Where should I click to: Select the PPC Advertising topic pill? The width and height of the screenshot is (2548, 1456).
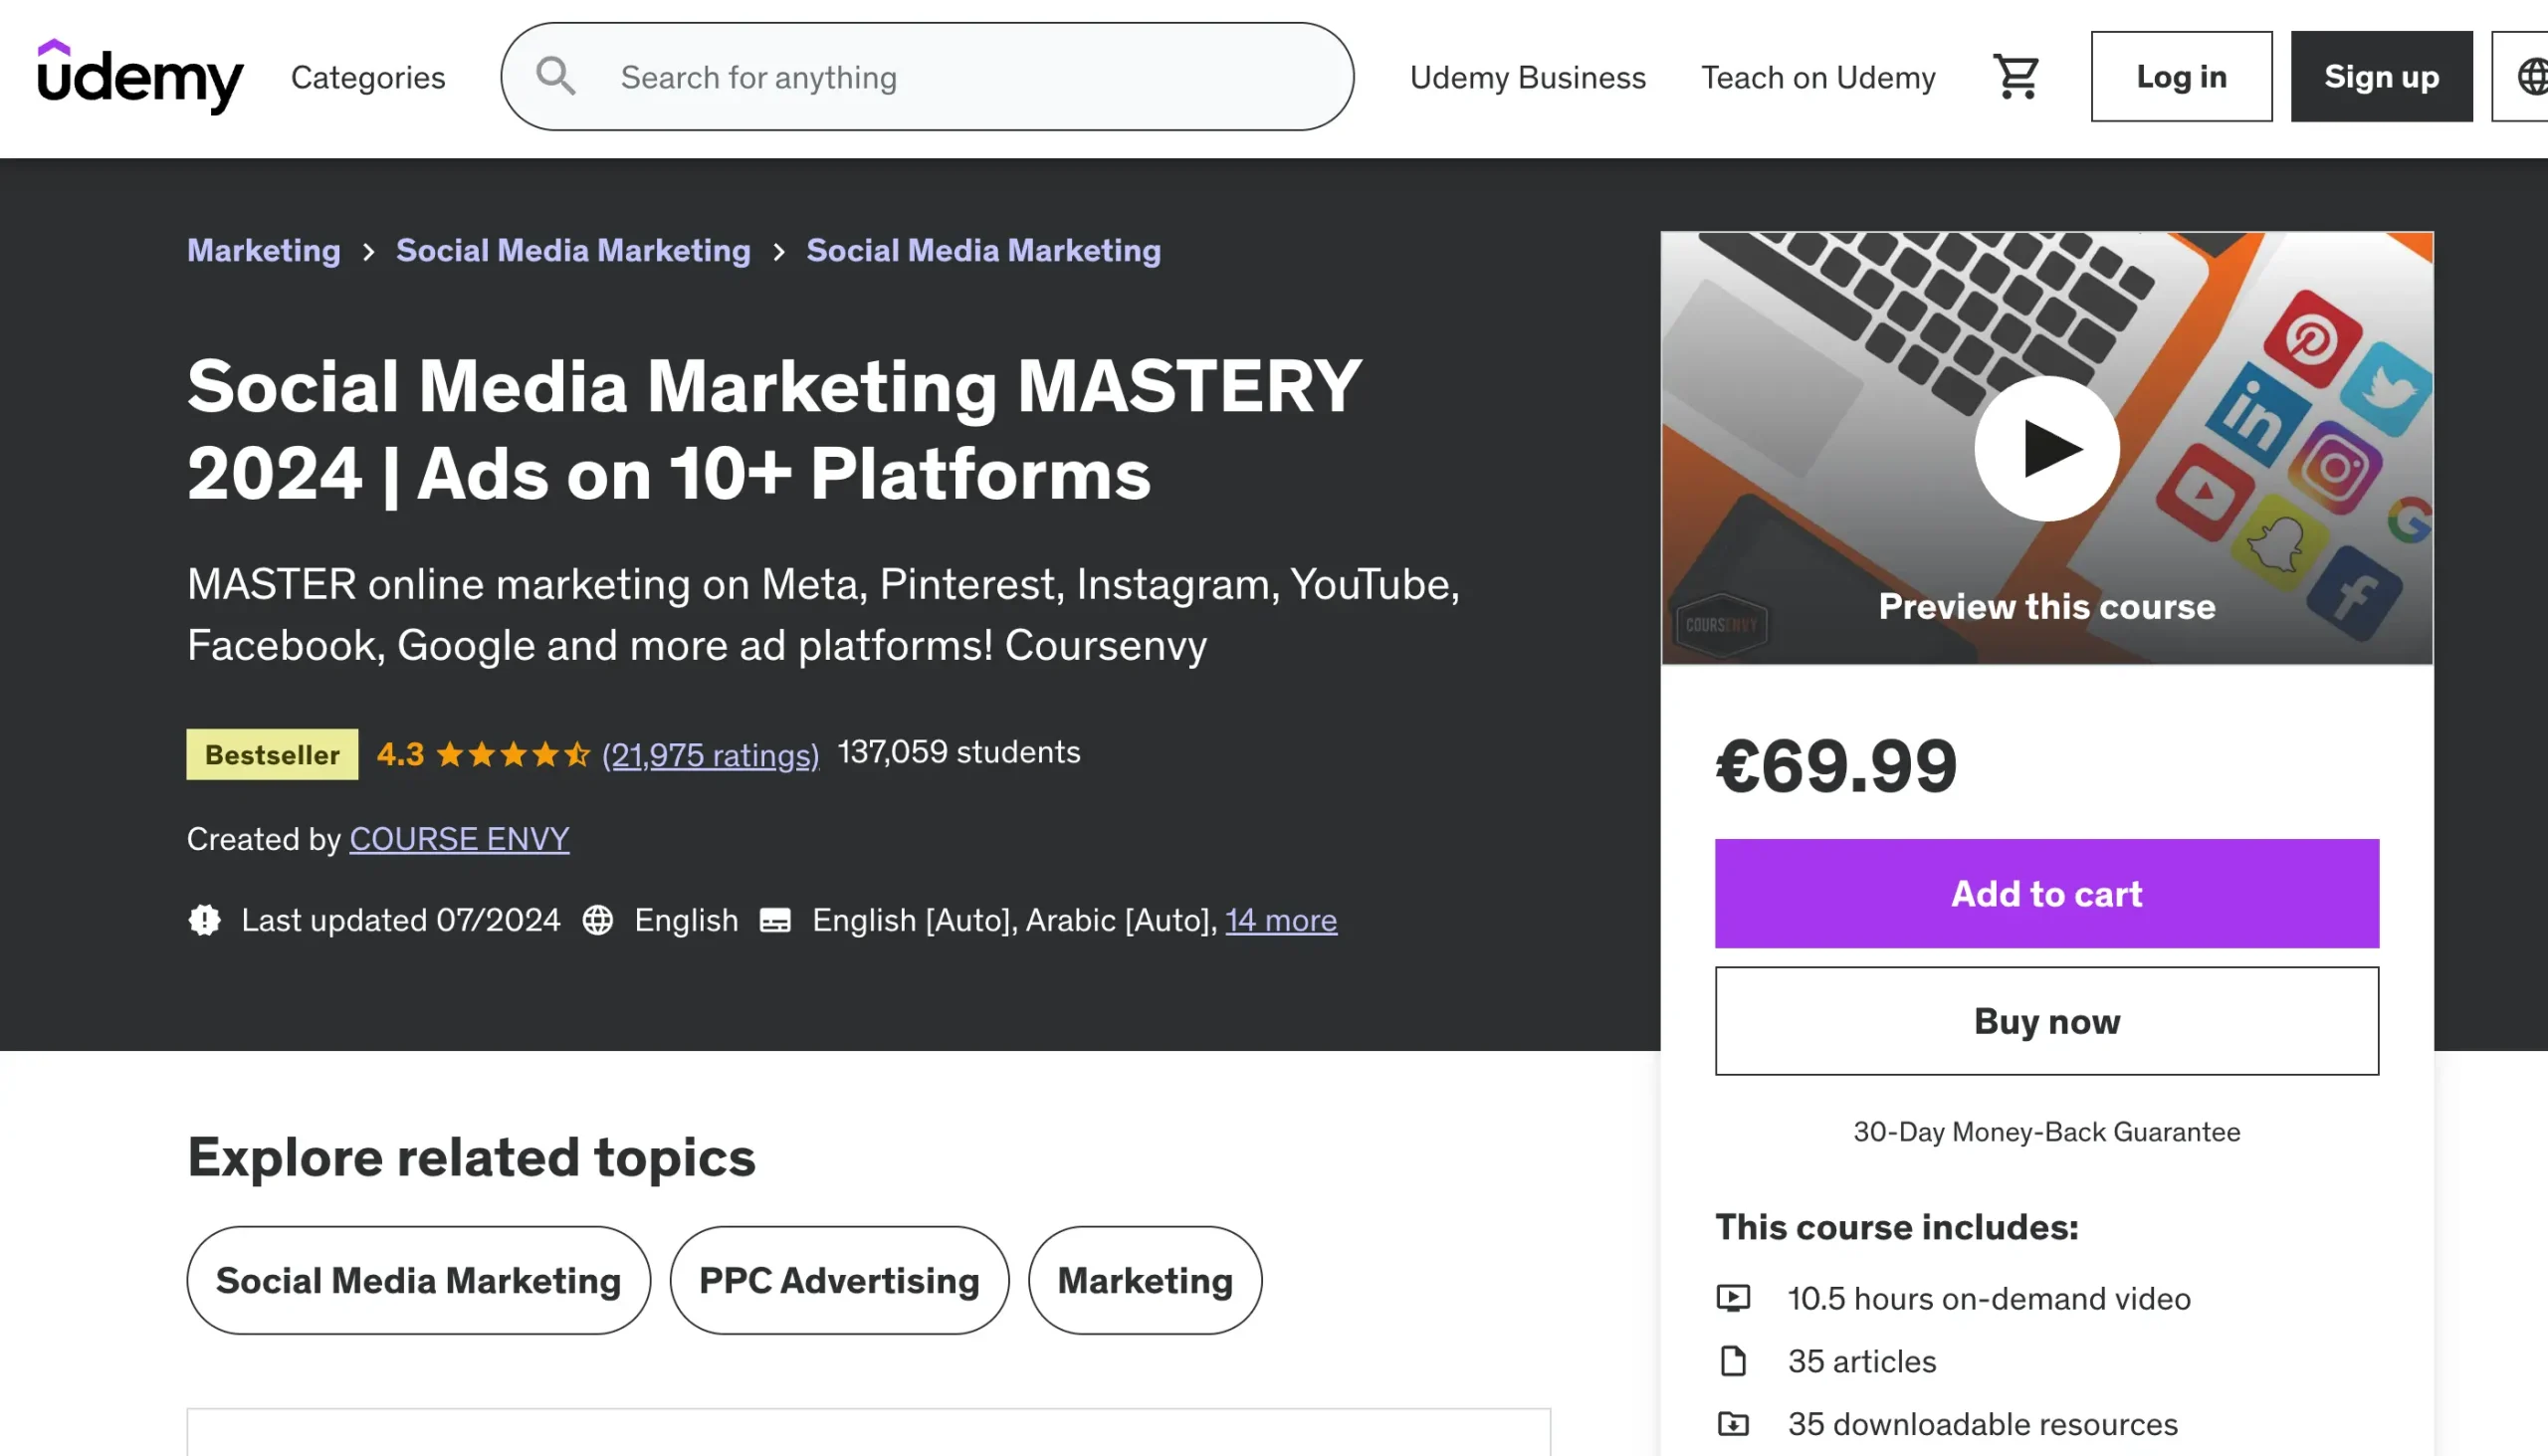839,1280
